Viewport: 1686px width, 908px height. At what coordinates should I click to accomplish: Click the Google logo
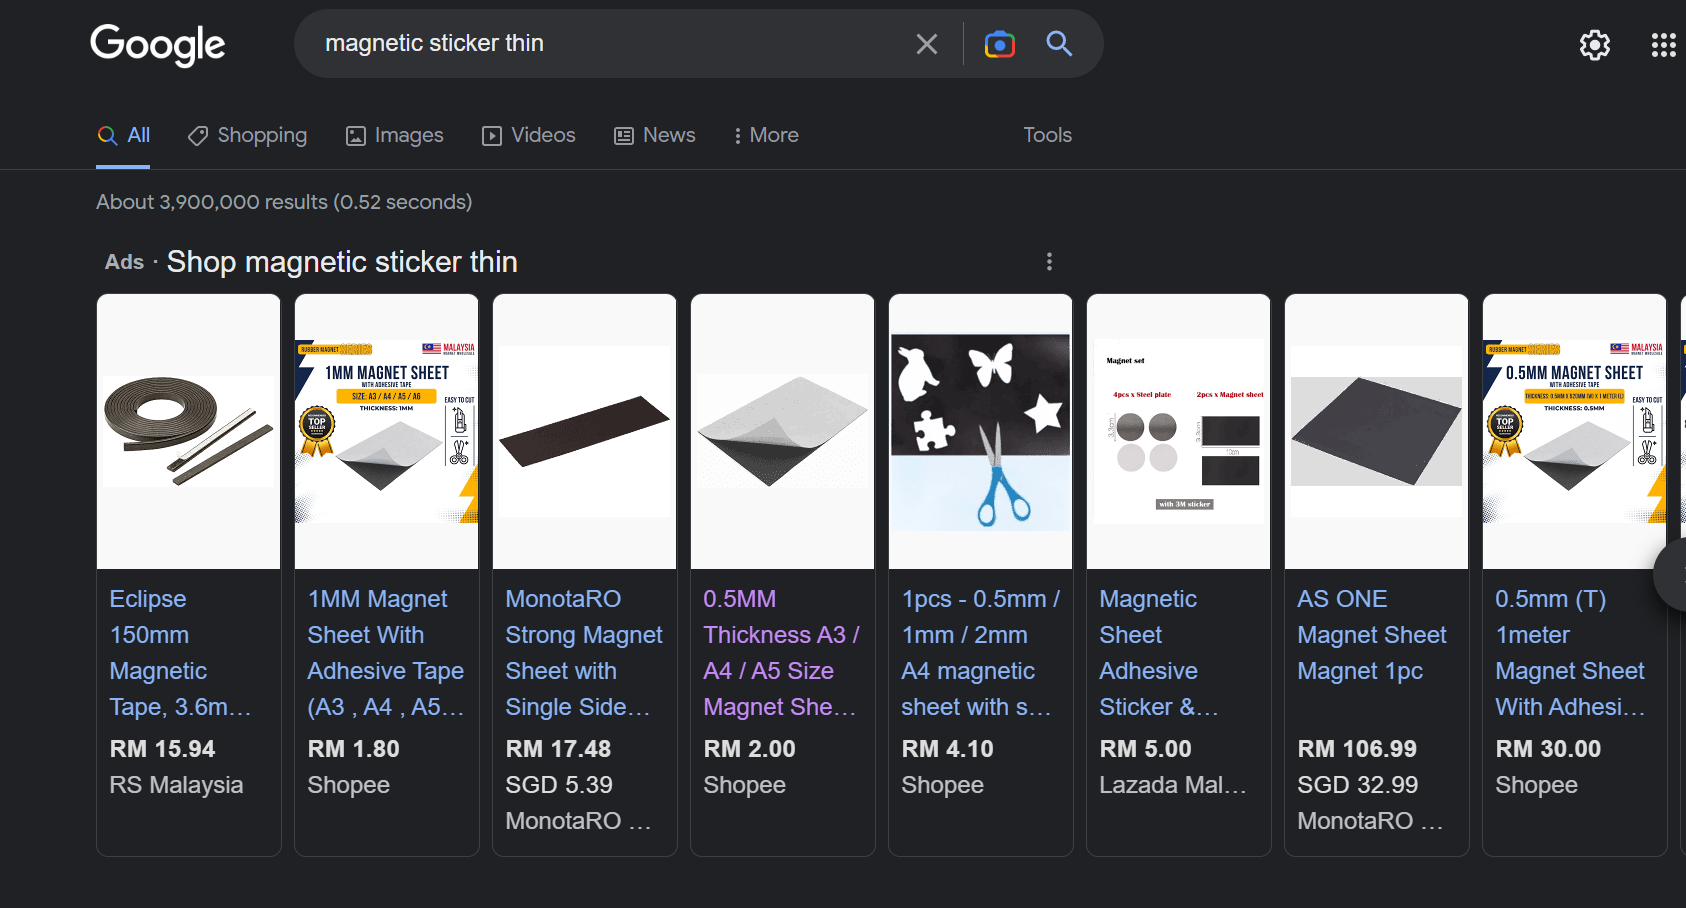click(158, 44)
